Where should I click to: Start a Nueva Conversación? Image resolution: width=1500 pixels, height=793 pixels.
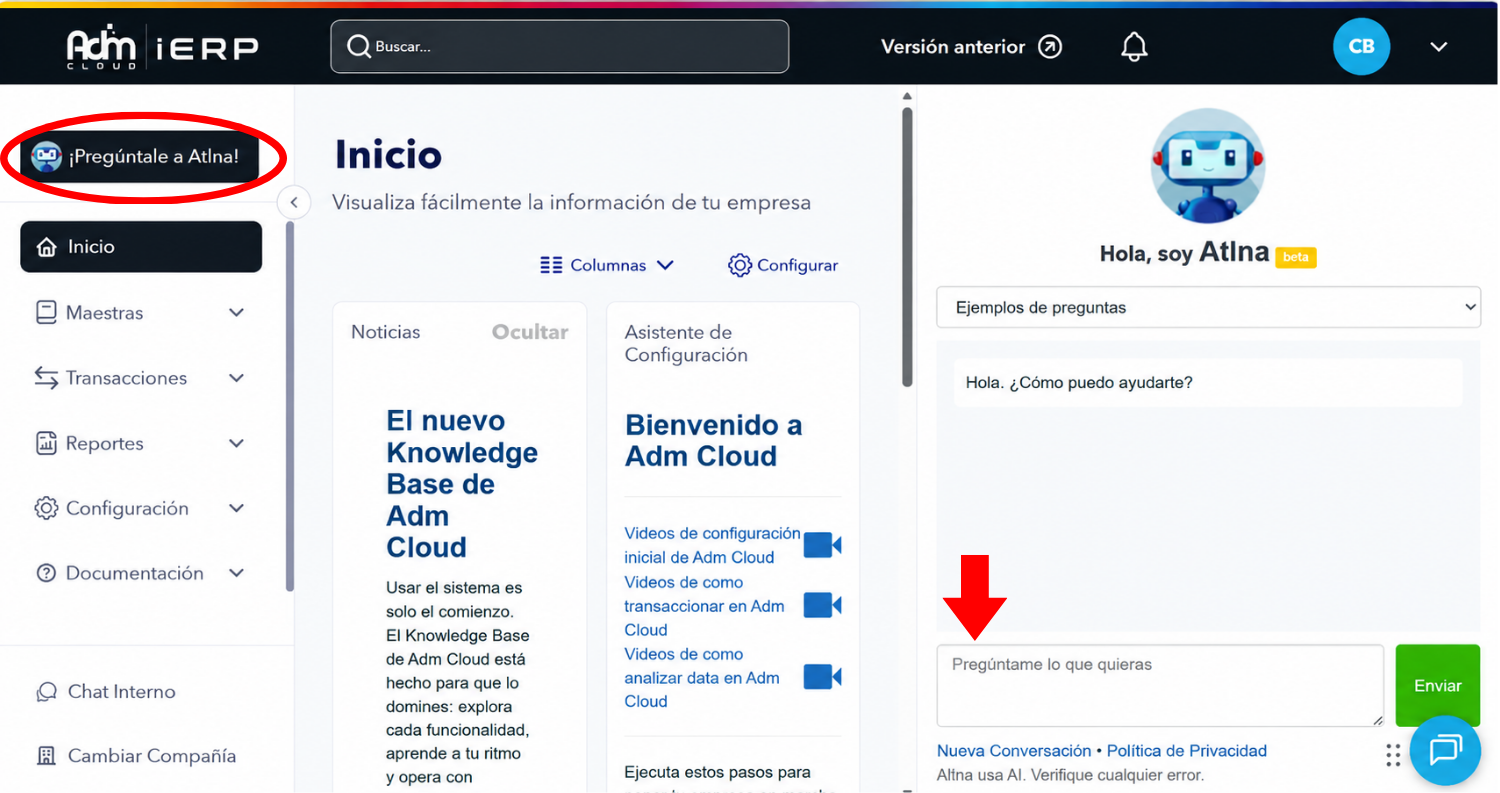pos(1014,751)
